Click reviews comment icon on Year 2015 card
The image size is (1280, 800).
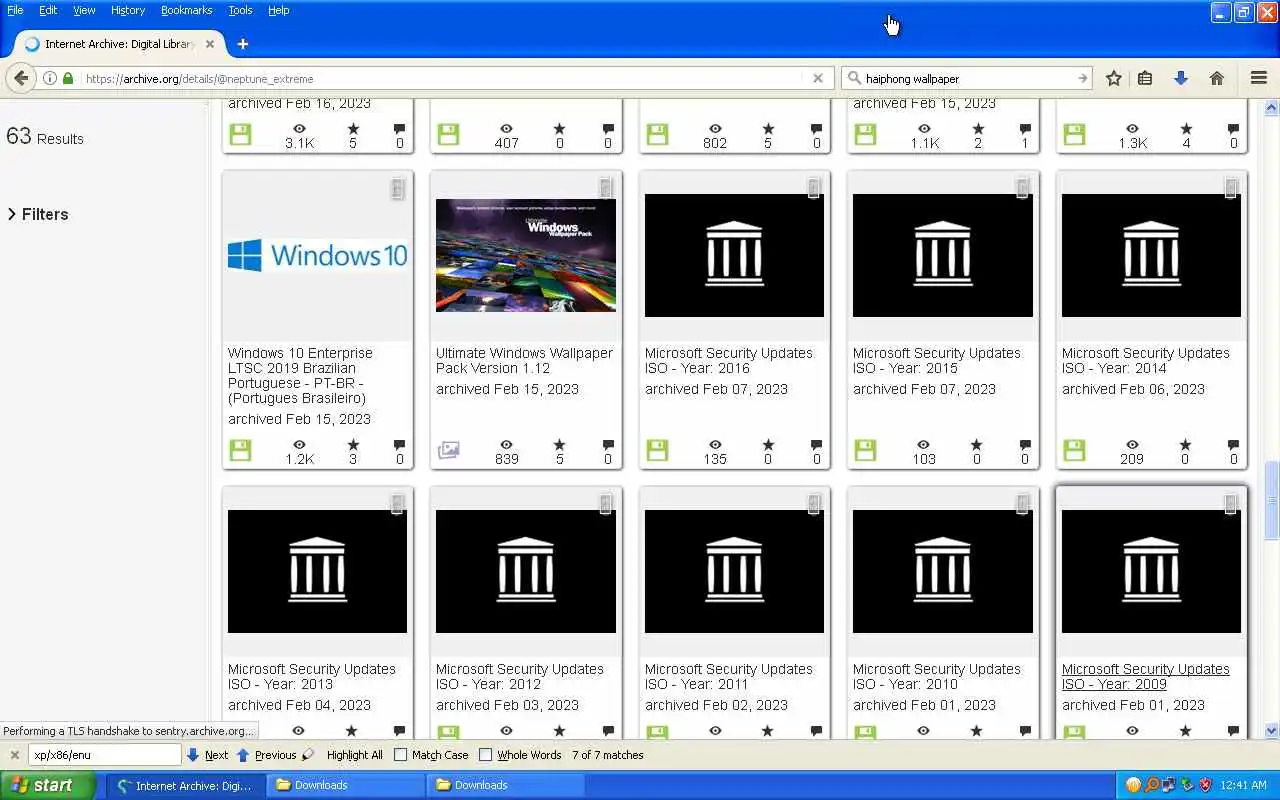(x=1025, y=445)
